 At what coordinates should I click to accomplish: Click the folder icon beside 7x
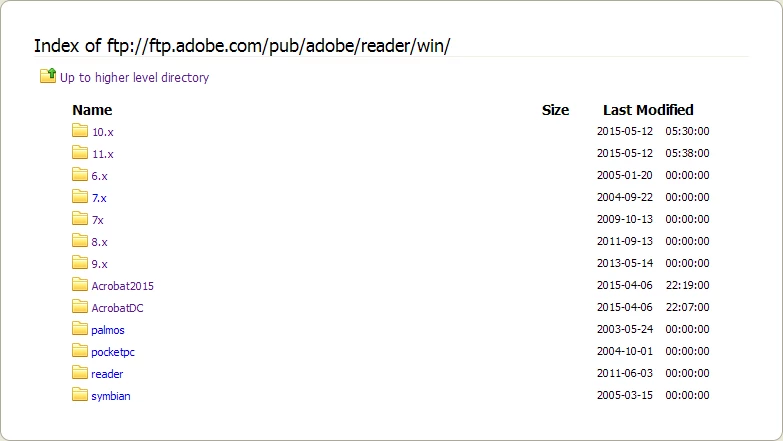[x=79, y=219]
